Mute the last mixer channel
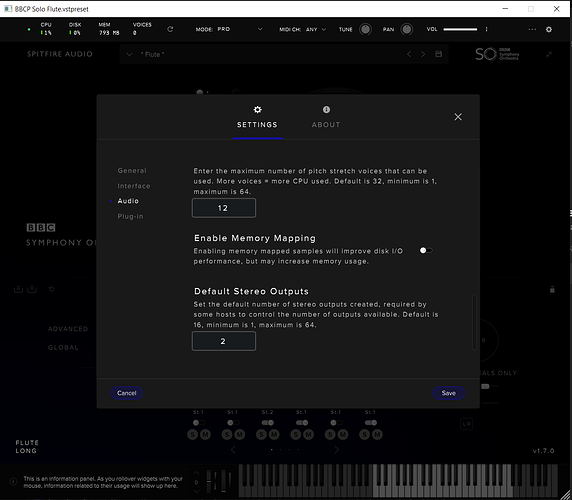 point(377,434)
